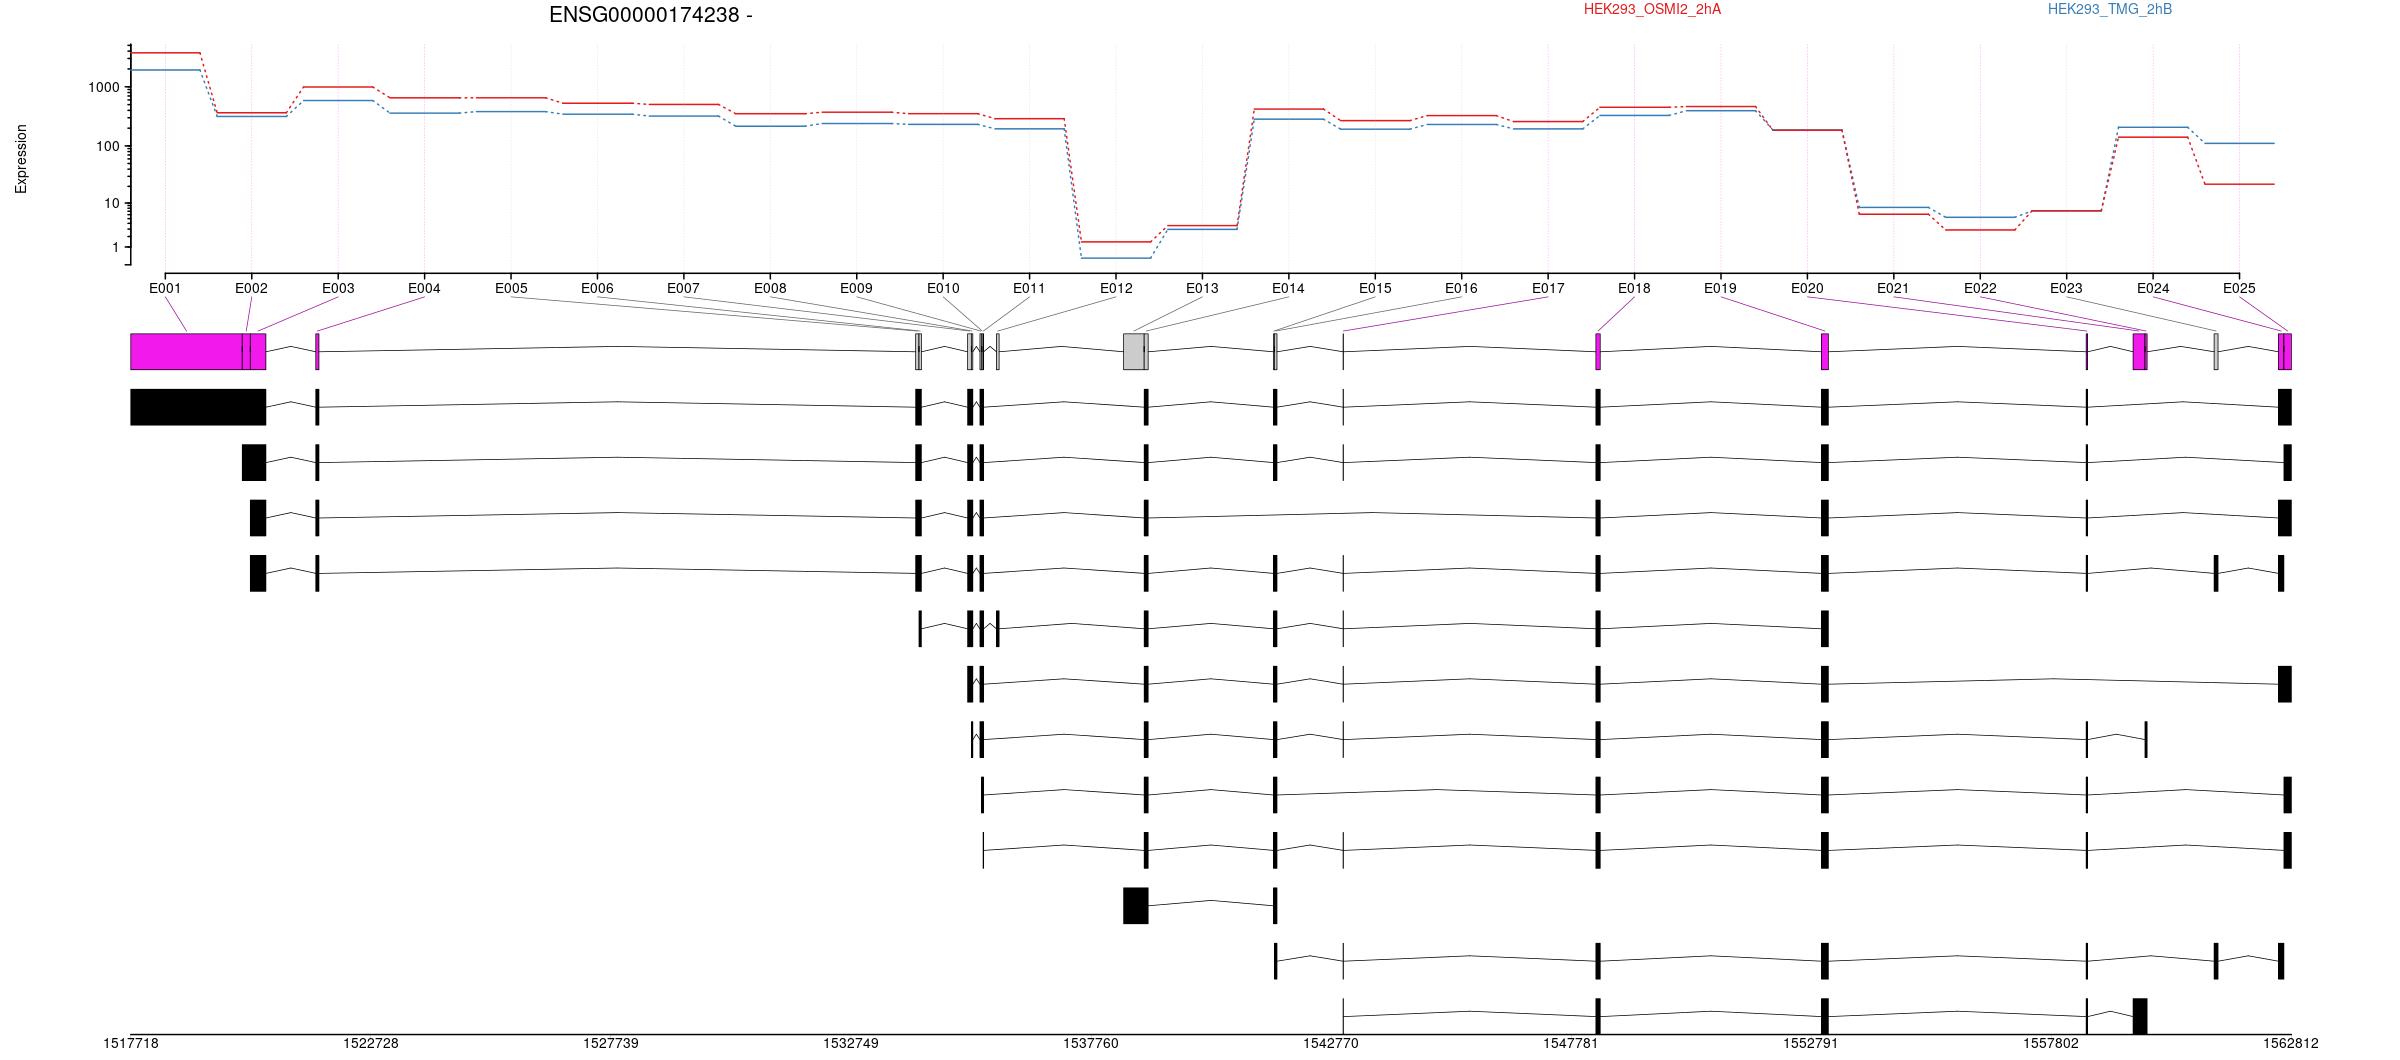Click exon label E013
Image resolution: width=2400 pixels, height=1060 pixels.
1202,288
